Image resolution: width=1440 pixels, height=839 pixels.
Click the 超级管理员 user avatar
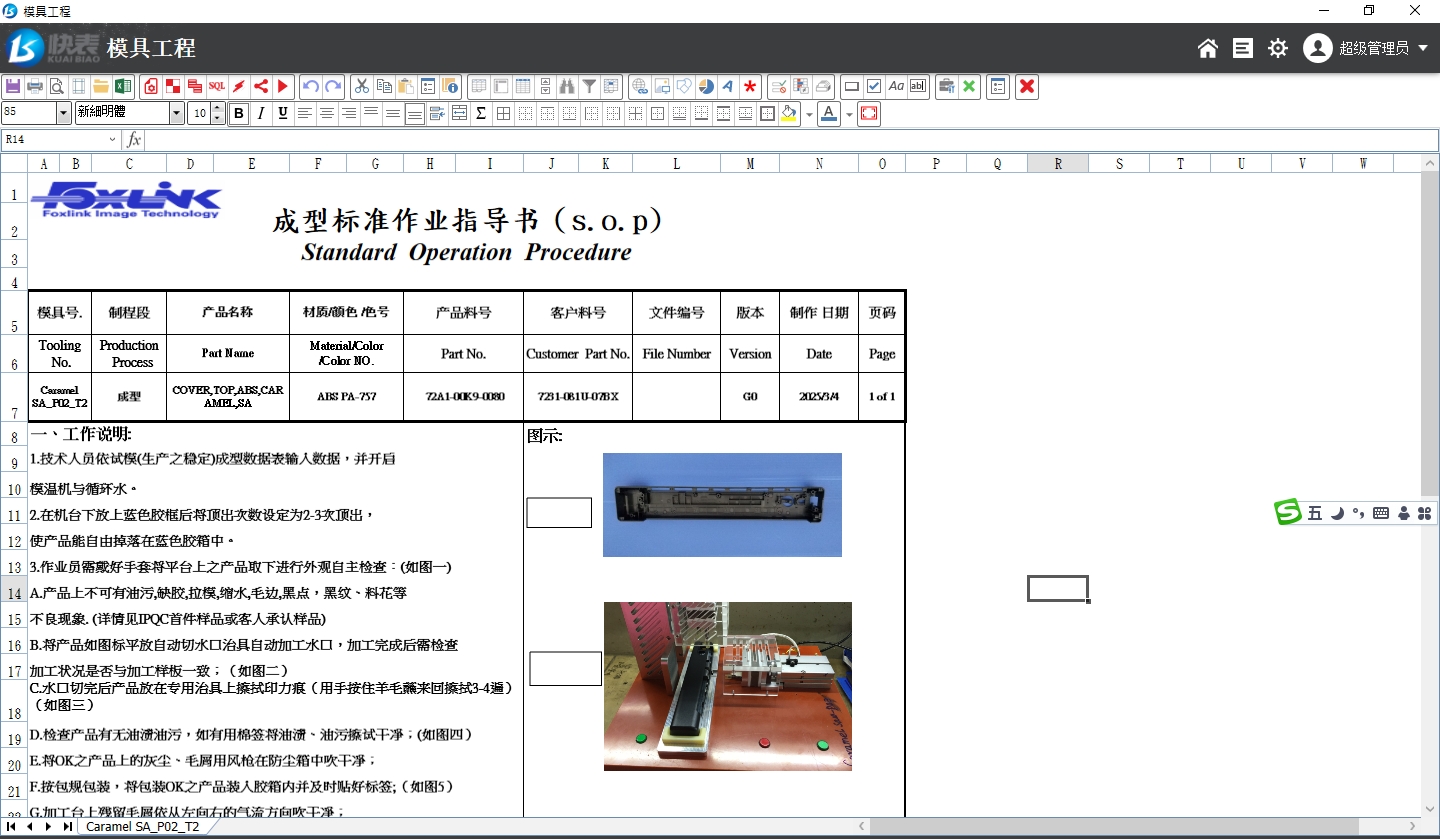click(1318, 48)
